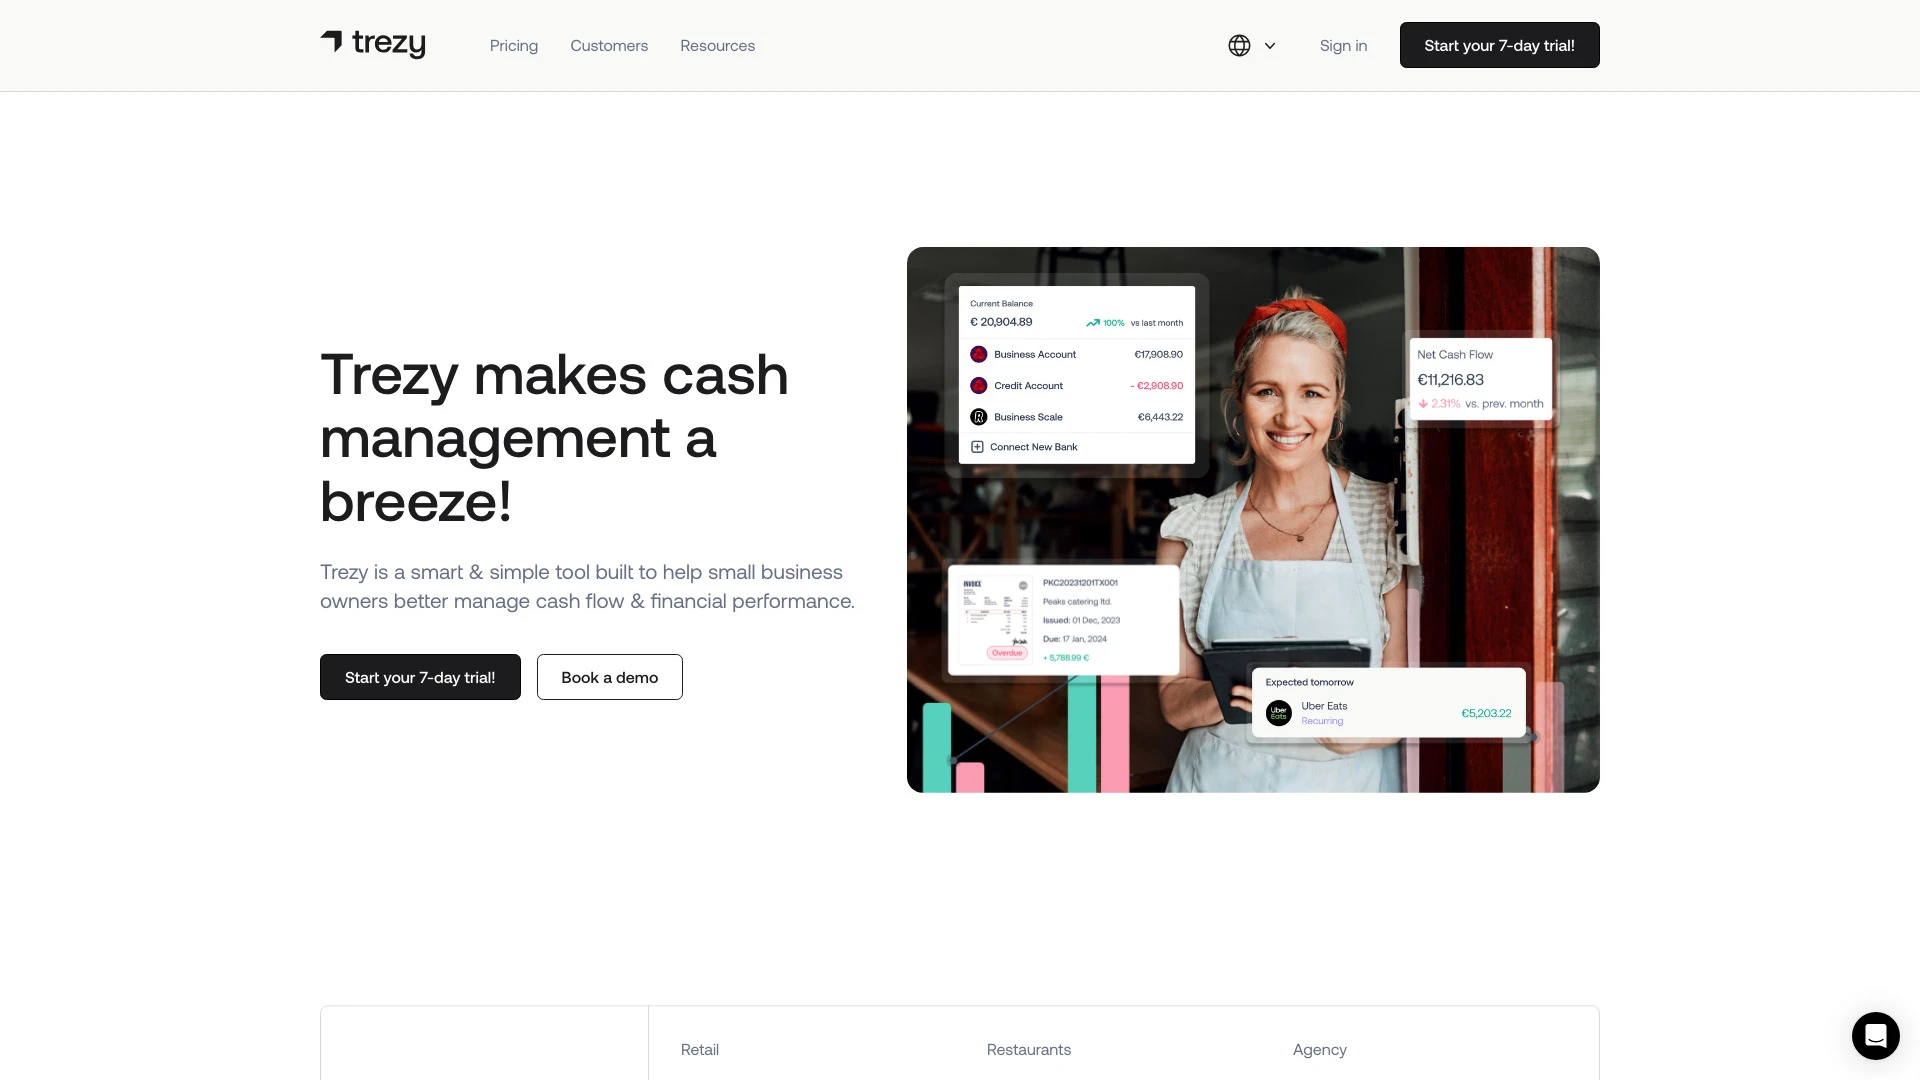
Task: Select the Customers menu item
Action: click(x=608, y=44)
